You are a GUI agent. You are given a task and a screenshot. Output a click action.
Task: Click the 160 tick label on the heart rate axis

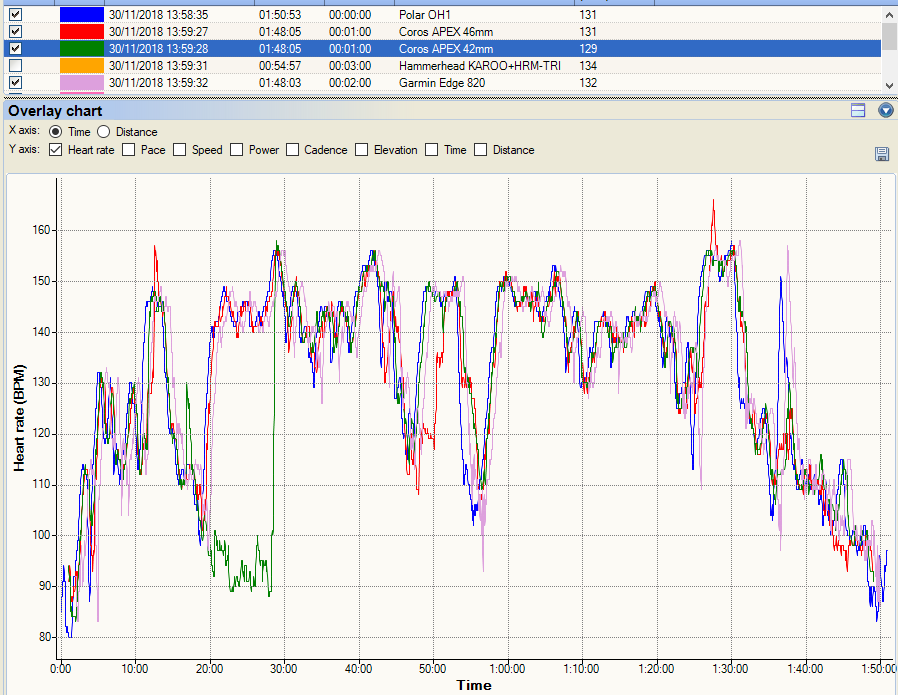coord(40,230)
